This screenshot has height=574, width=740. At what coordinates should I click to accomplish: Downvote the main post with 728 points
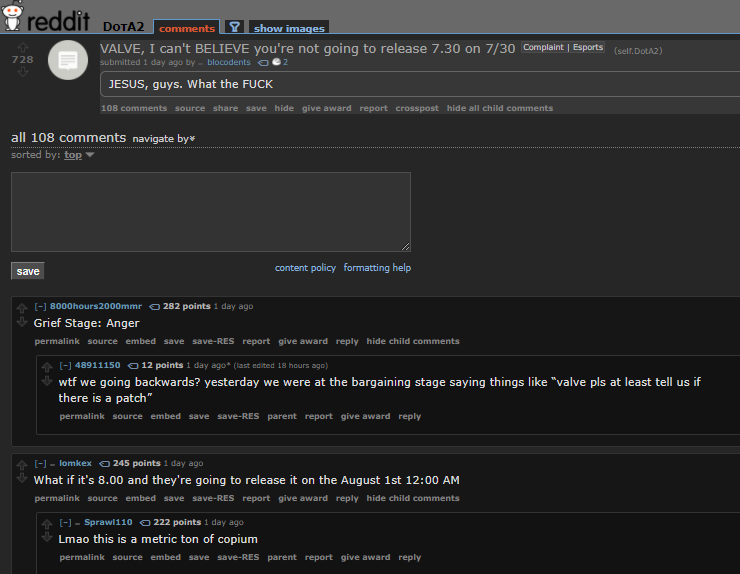[x=23, y=72]
